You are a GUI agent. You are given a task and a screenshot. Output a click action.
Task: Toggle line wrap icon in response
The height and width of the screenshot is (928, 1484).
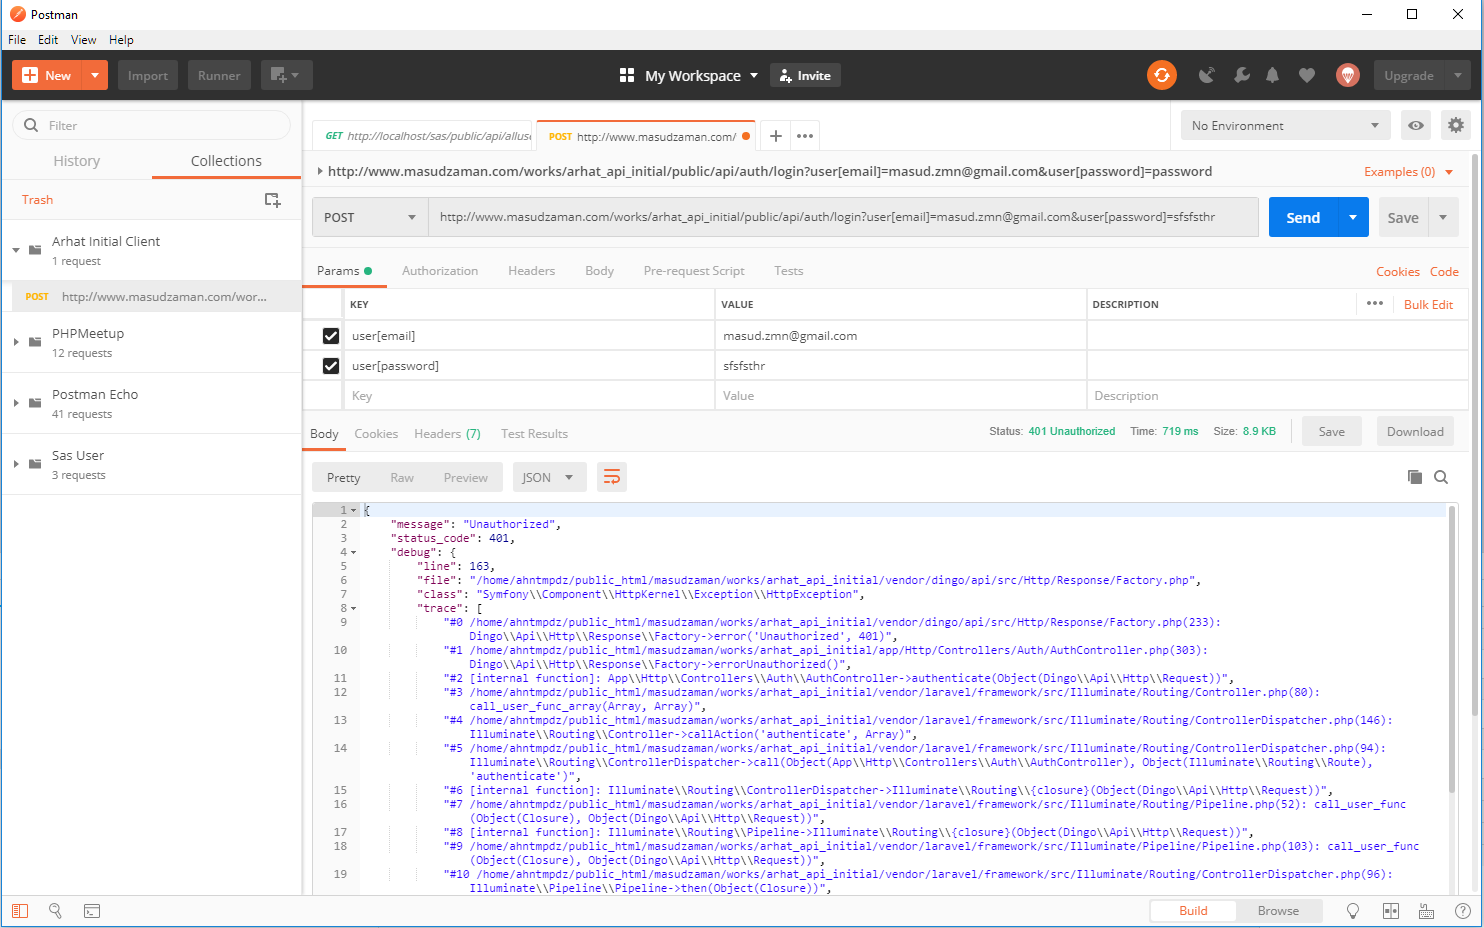(x=611, y=477)
